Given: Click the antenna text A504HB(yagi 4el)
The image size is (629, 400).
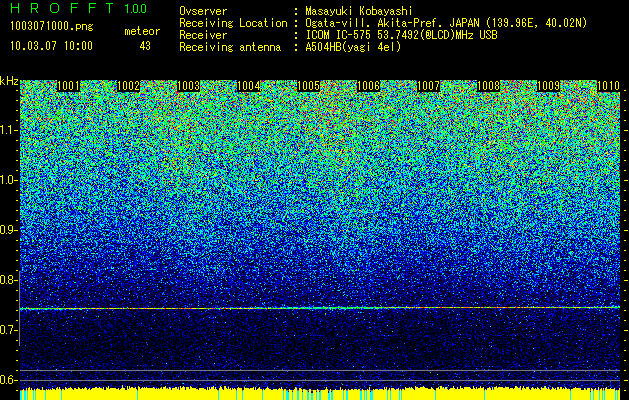Looking at the screenshot, I should pyautogui.click(x=353, y=47).
